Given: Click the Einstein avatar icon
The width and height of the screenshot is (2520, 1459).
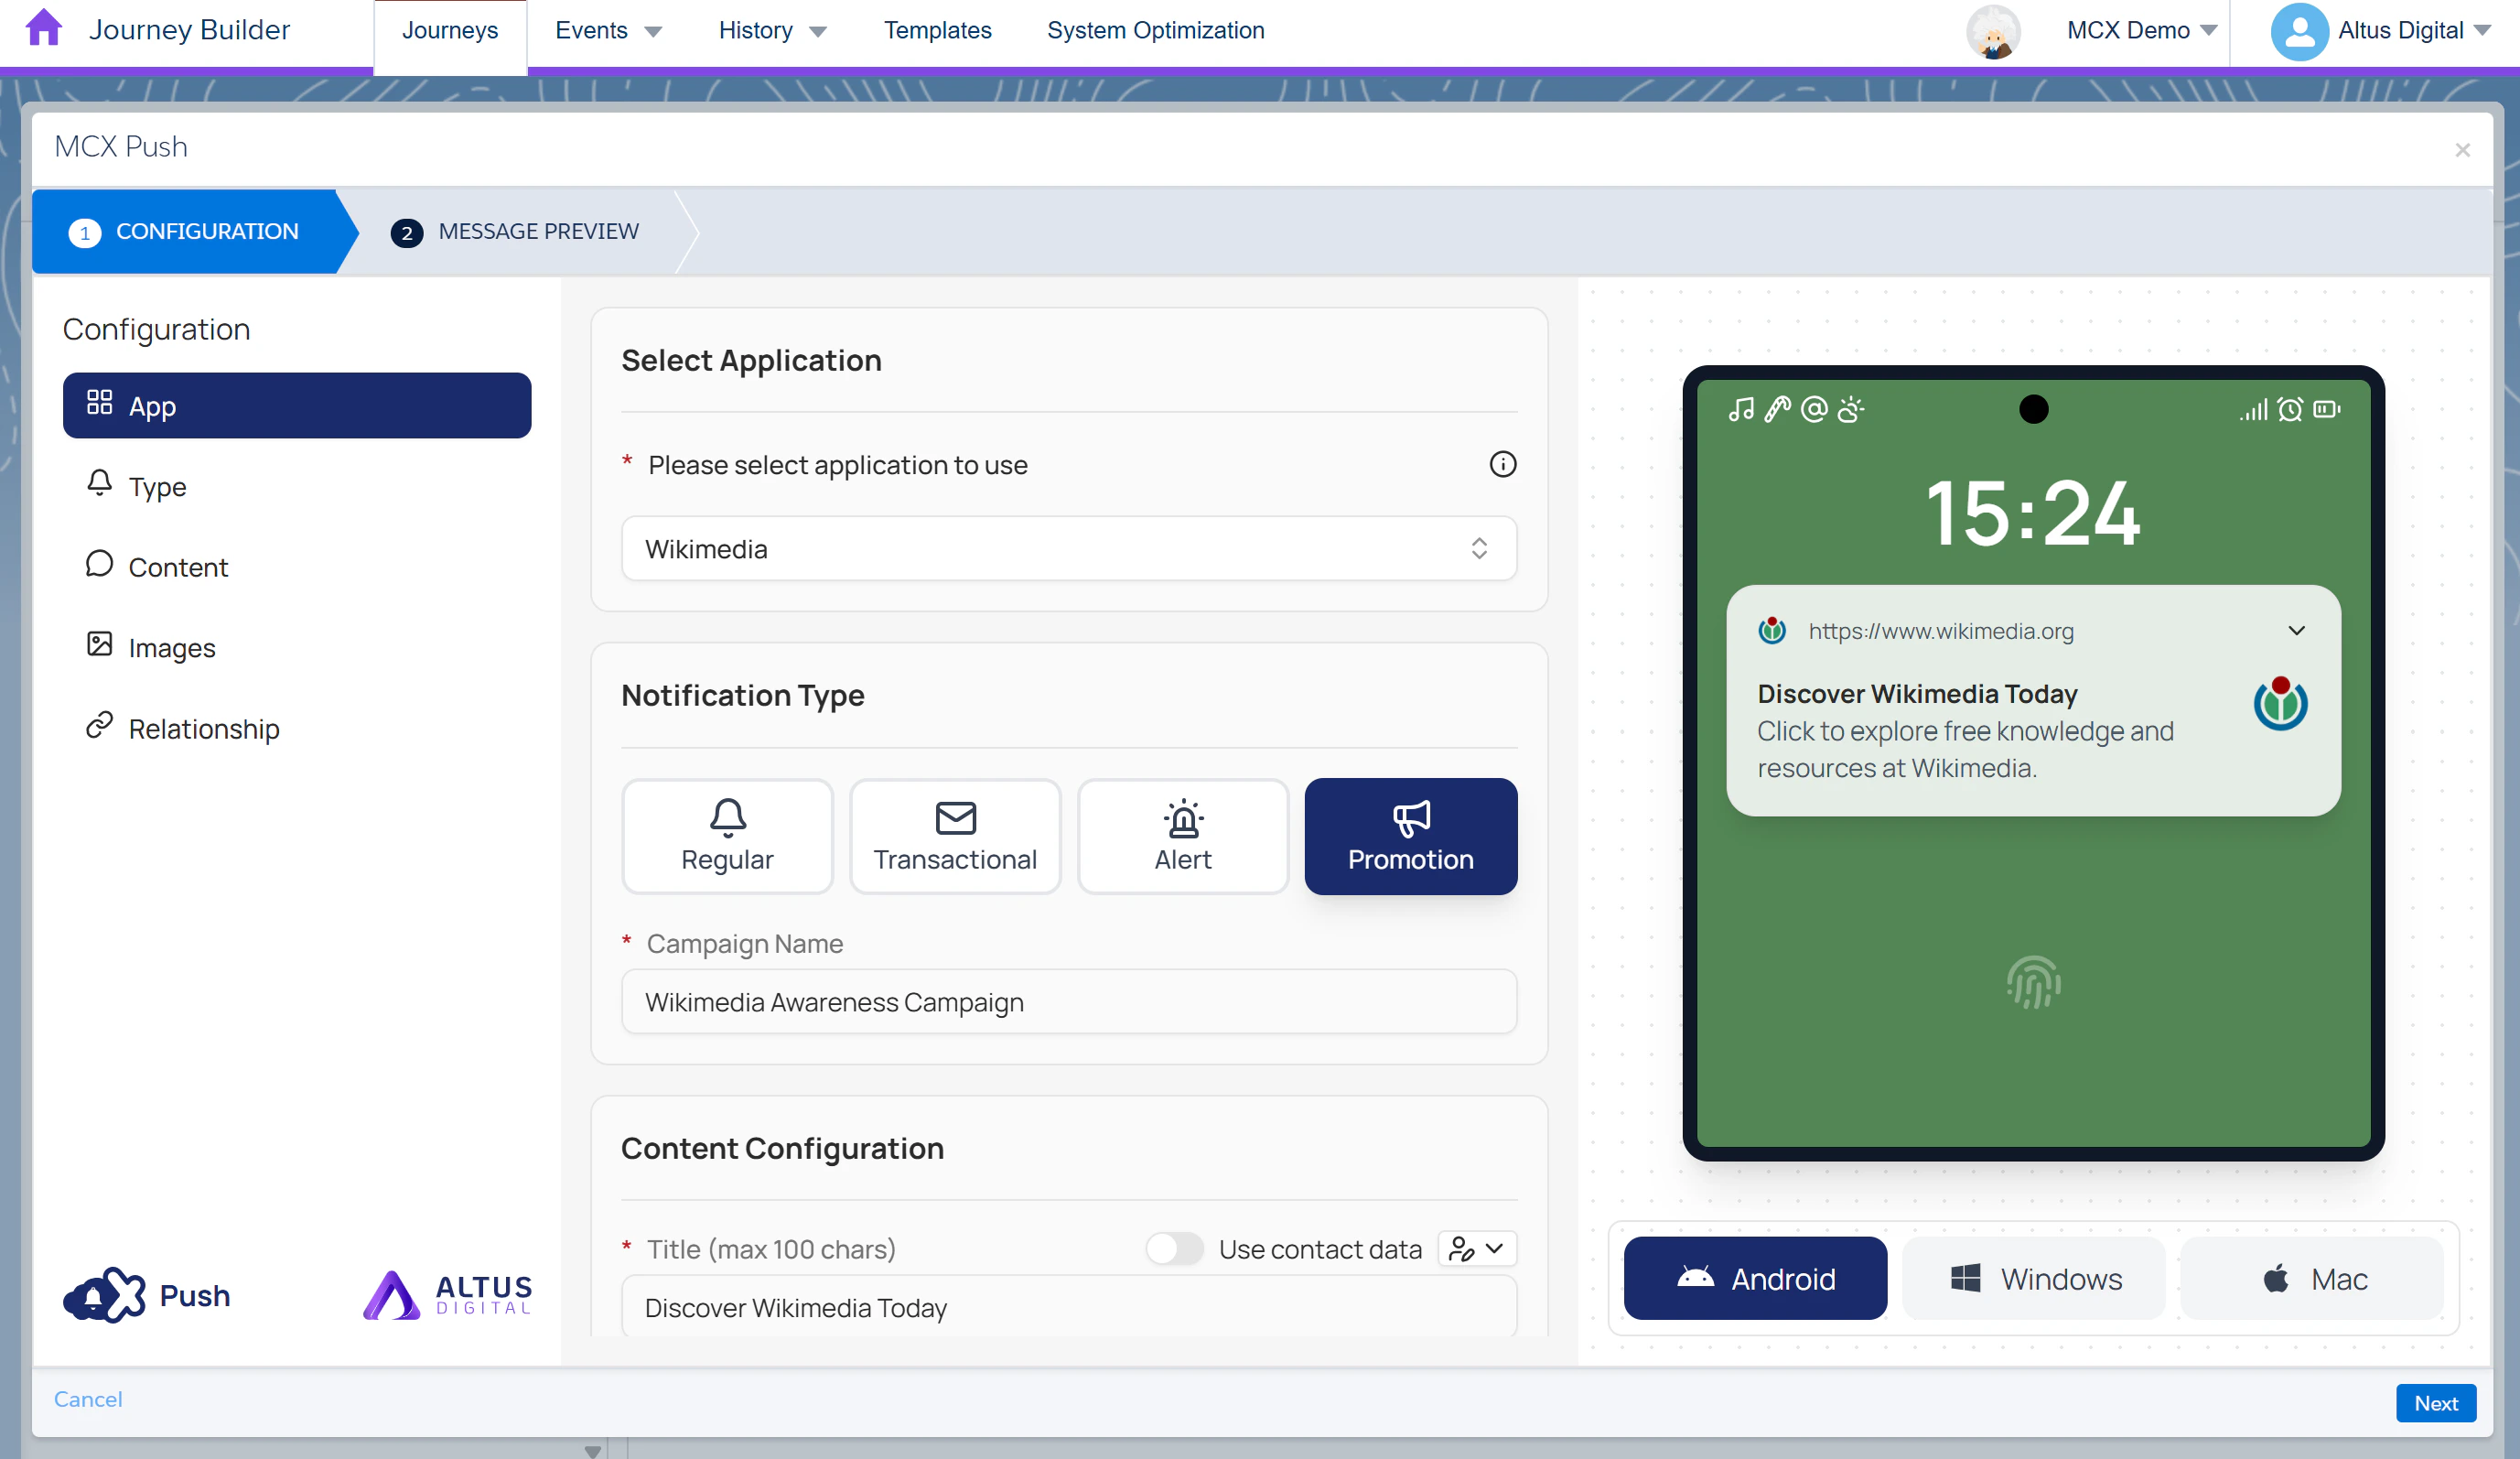Looking at the screenshot, I should pos(1993,31).
